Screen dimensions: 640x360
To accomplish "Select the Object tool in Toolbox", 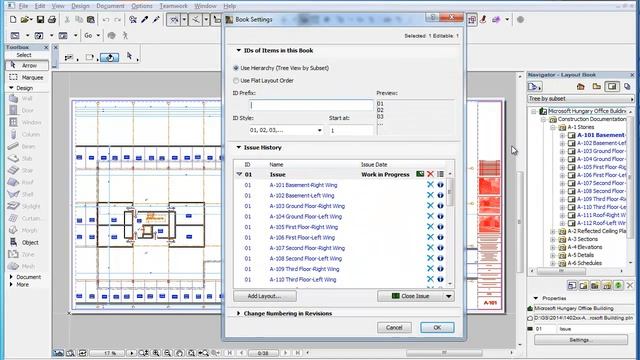I will click(27, 242).
